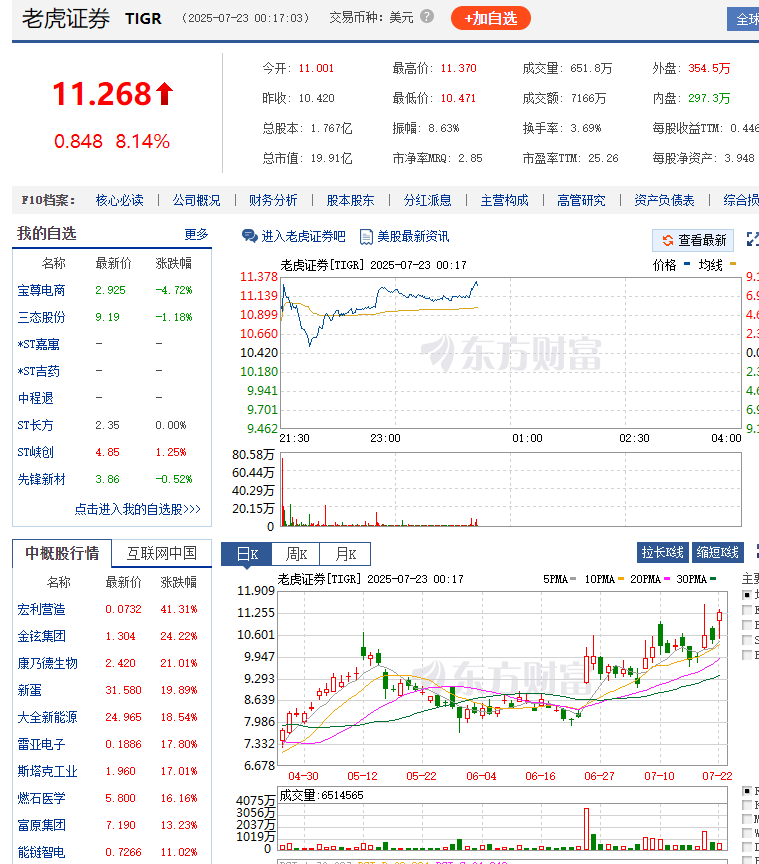Open the 美股最新资讯 link

tap(413, 236)
